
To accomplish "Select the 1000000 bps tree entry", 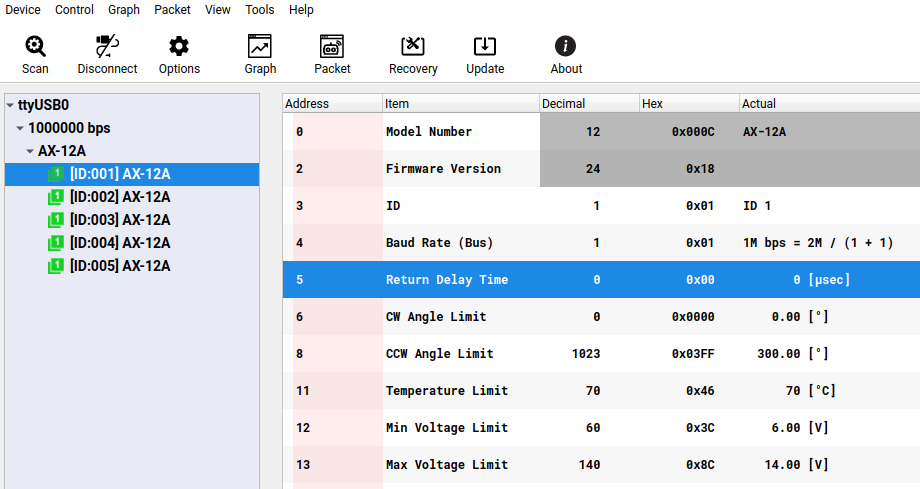I will pyautogui.click(x=69, y=128).
